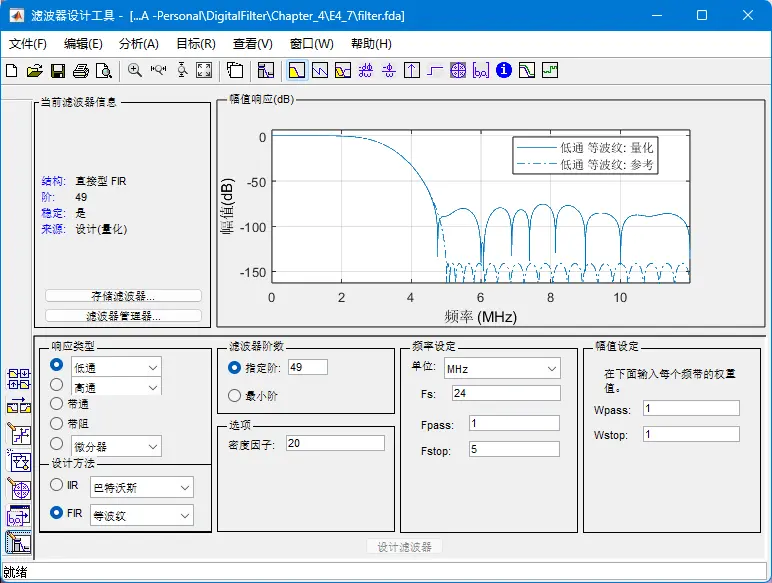This screenshot has width=772, height=583.
Task: Display the group delay response
Action: [366, 70]
